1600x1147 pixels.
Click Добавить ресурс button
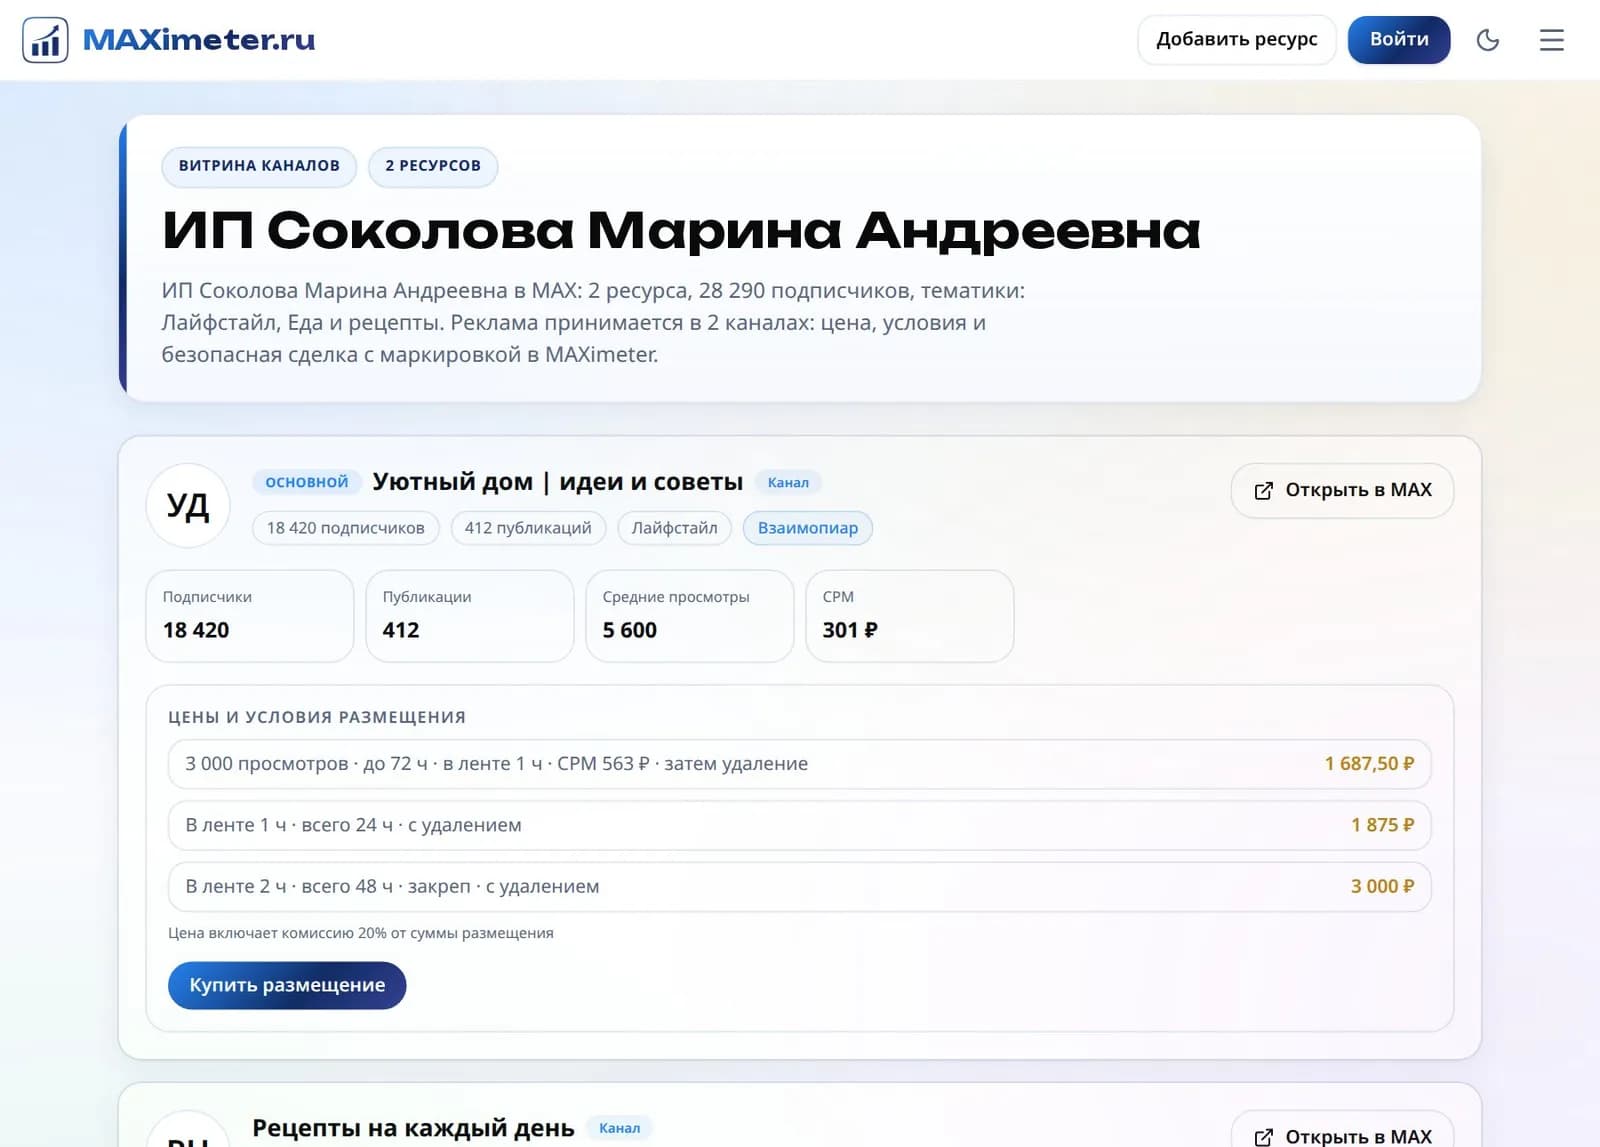click(1236, 40)
